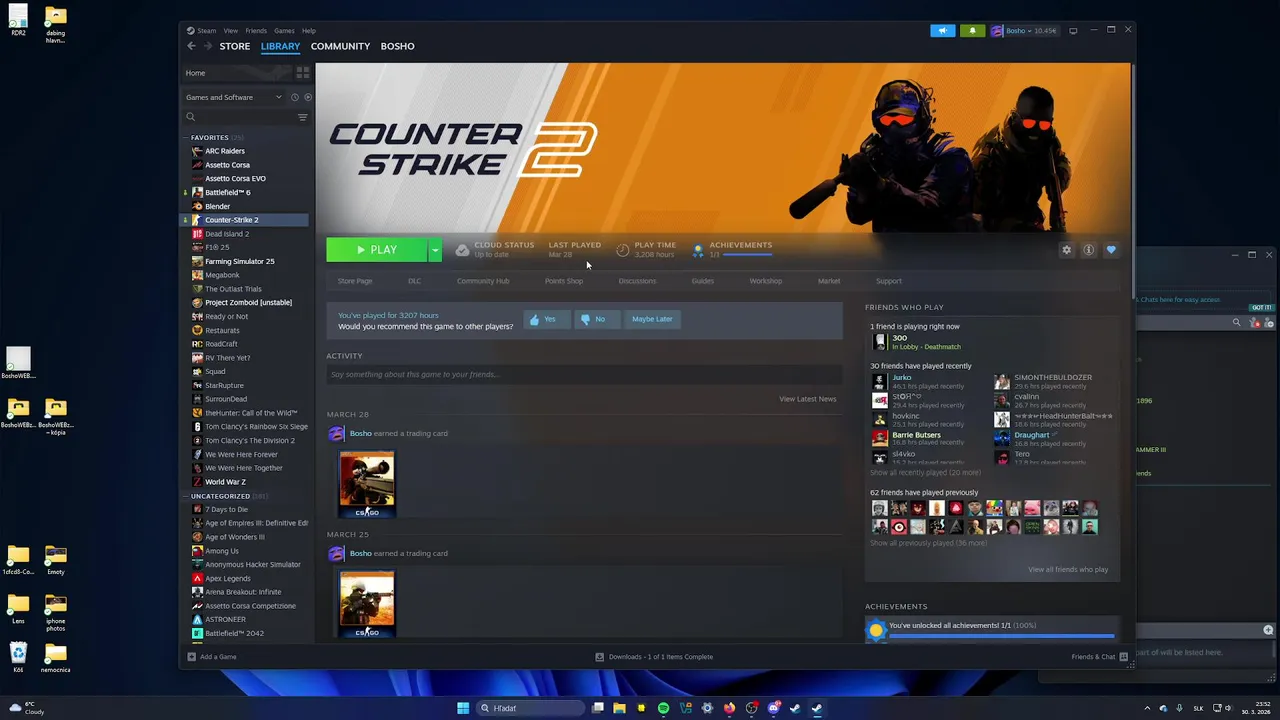
Task: Open Windows Start menu
Action: click(463, 708)
